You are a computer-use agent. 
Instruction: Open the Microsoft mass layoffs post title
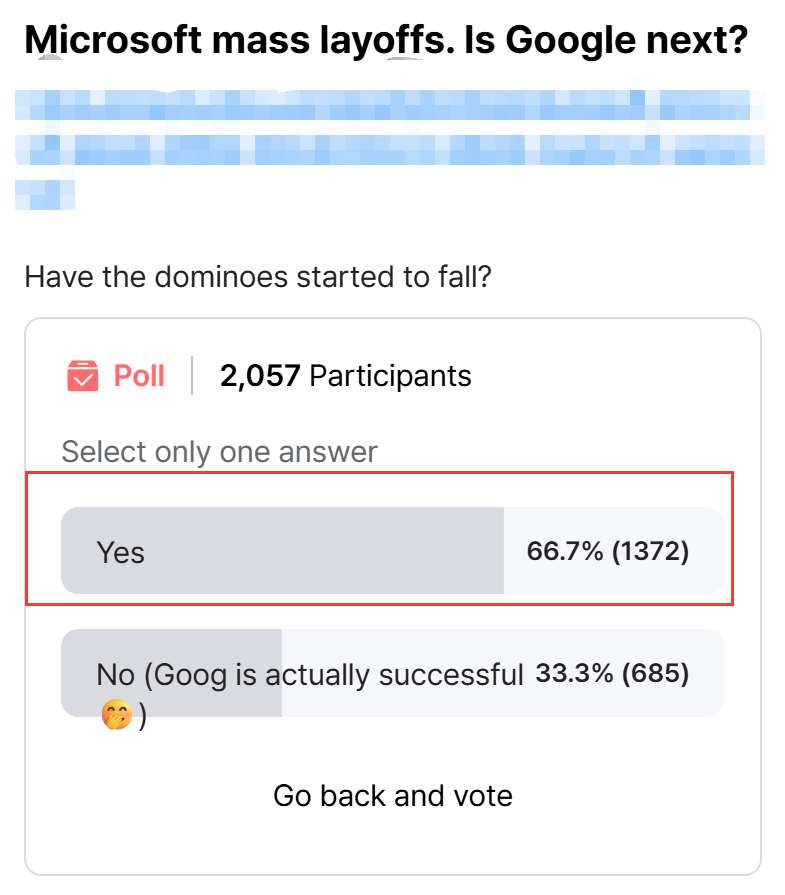[x=386, y=41]
